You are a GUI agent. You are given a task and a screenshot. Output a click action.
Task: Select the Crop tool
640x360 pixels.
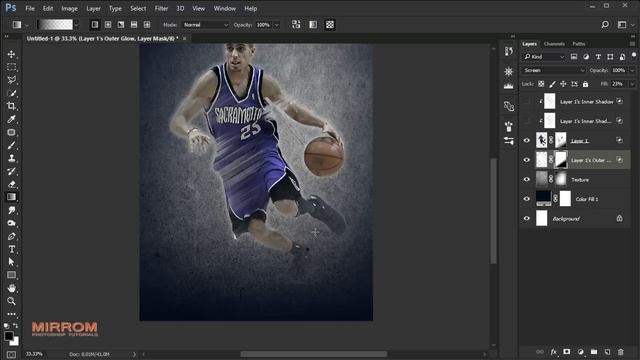pos(11,106)
